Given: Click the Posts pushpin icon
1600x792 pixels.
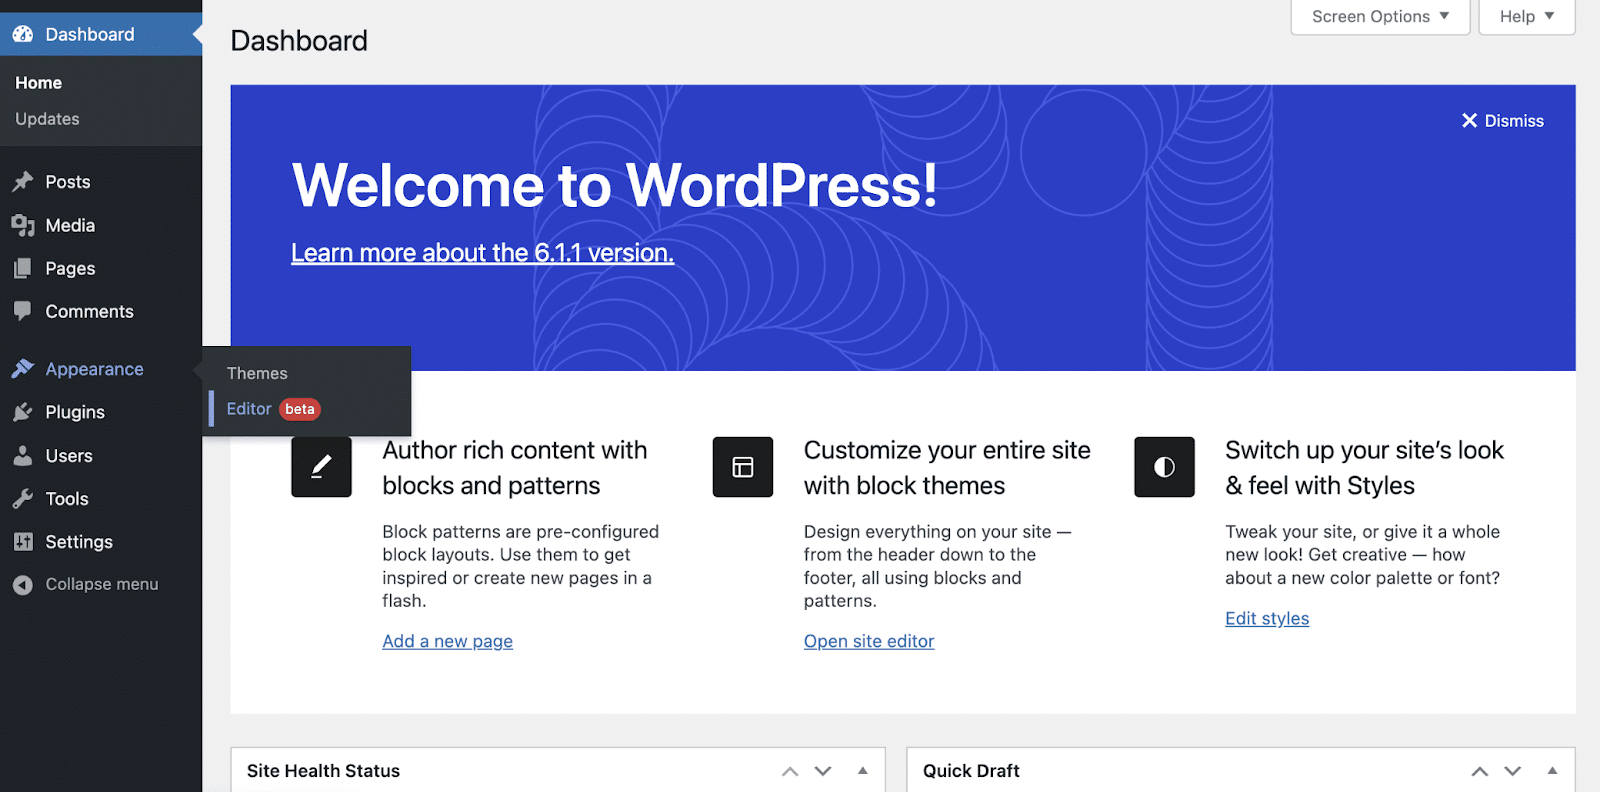Looking at the screenshot, I should click(23, 182).
